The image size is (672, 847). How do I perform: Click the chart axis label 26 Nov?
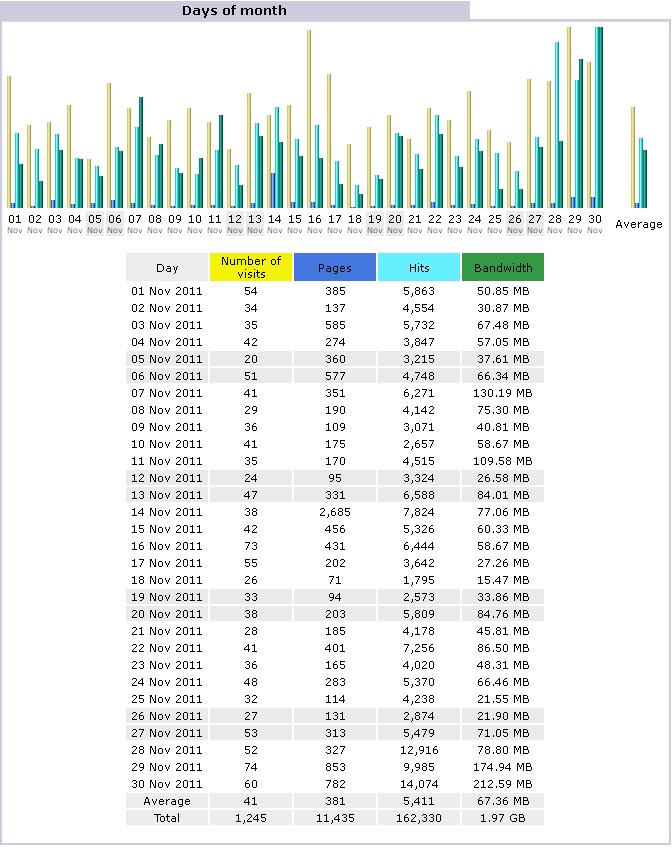click(x=515, y=224)
